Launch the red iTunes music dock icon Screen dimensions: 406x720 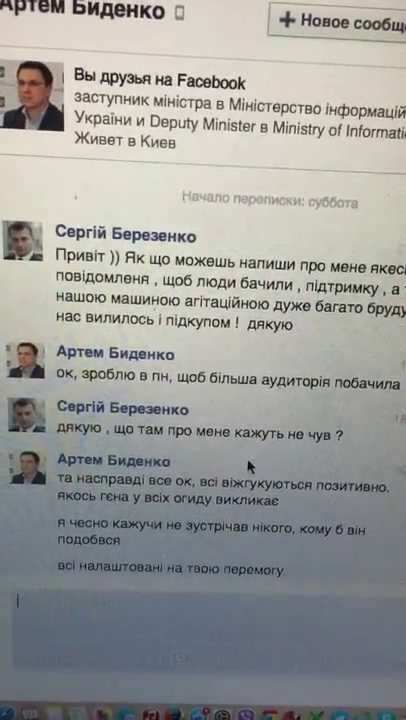click(151, 715)
